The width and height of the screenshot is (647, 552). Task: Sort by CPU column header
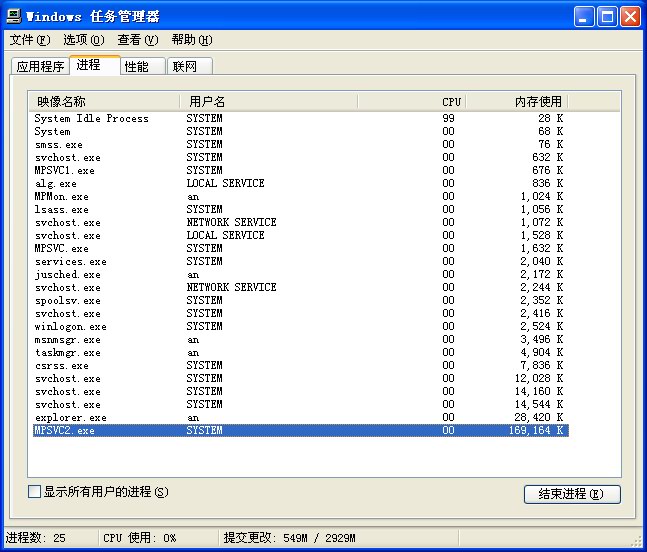[x=412, y=101]
